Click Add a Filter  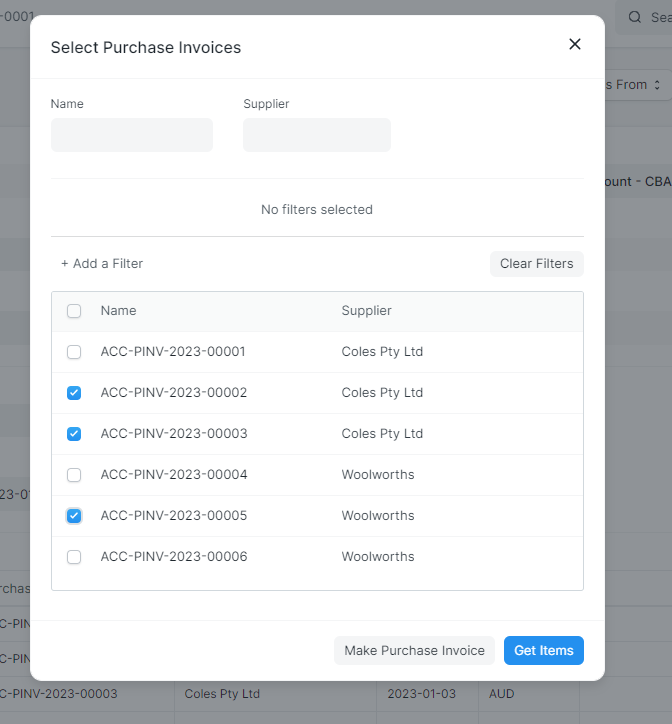(102, 264)
